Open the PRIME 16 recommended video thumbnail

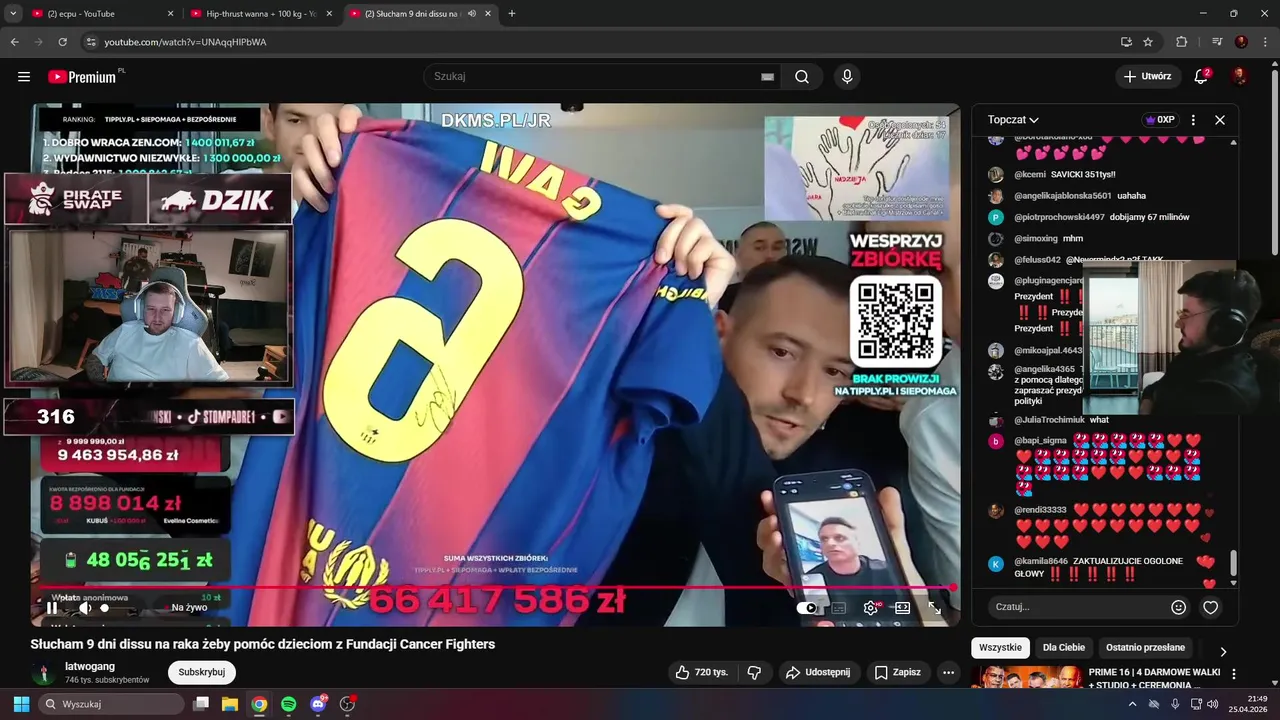[1026, 678]
